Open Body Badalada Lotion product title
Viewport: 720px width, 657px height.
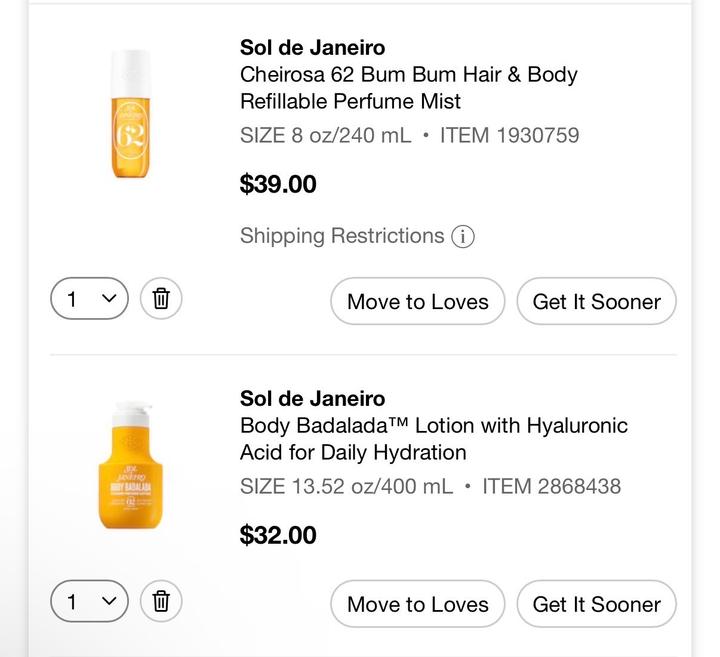(433, 438)
